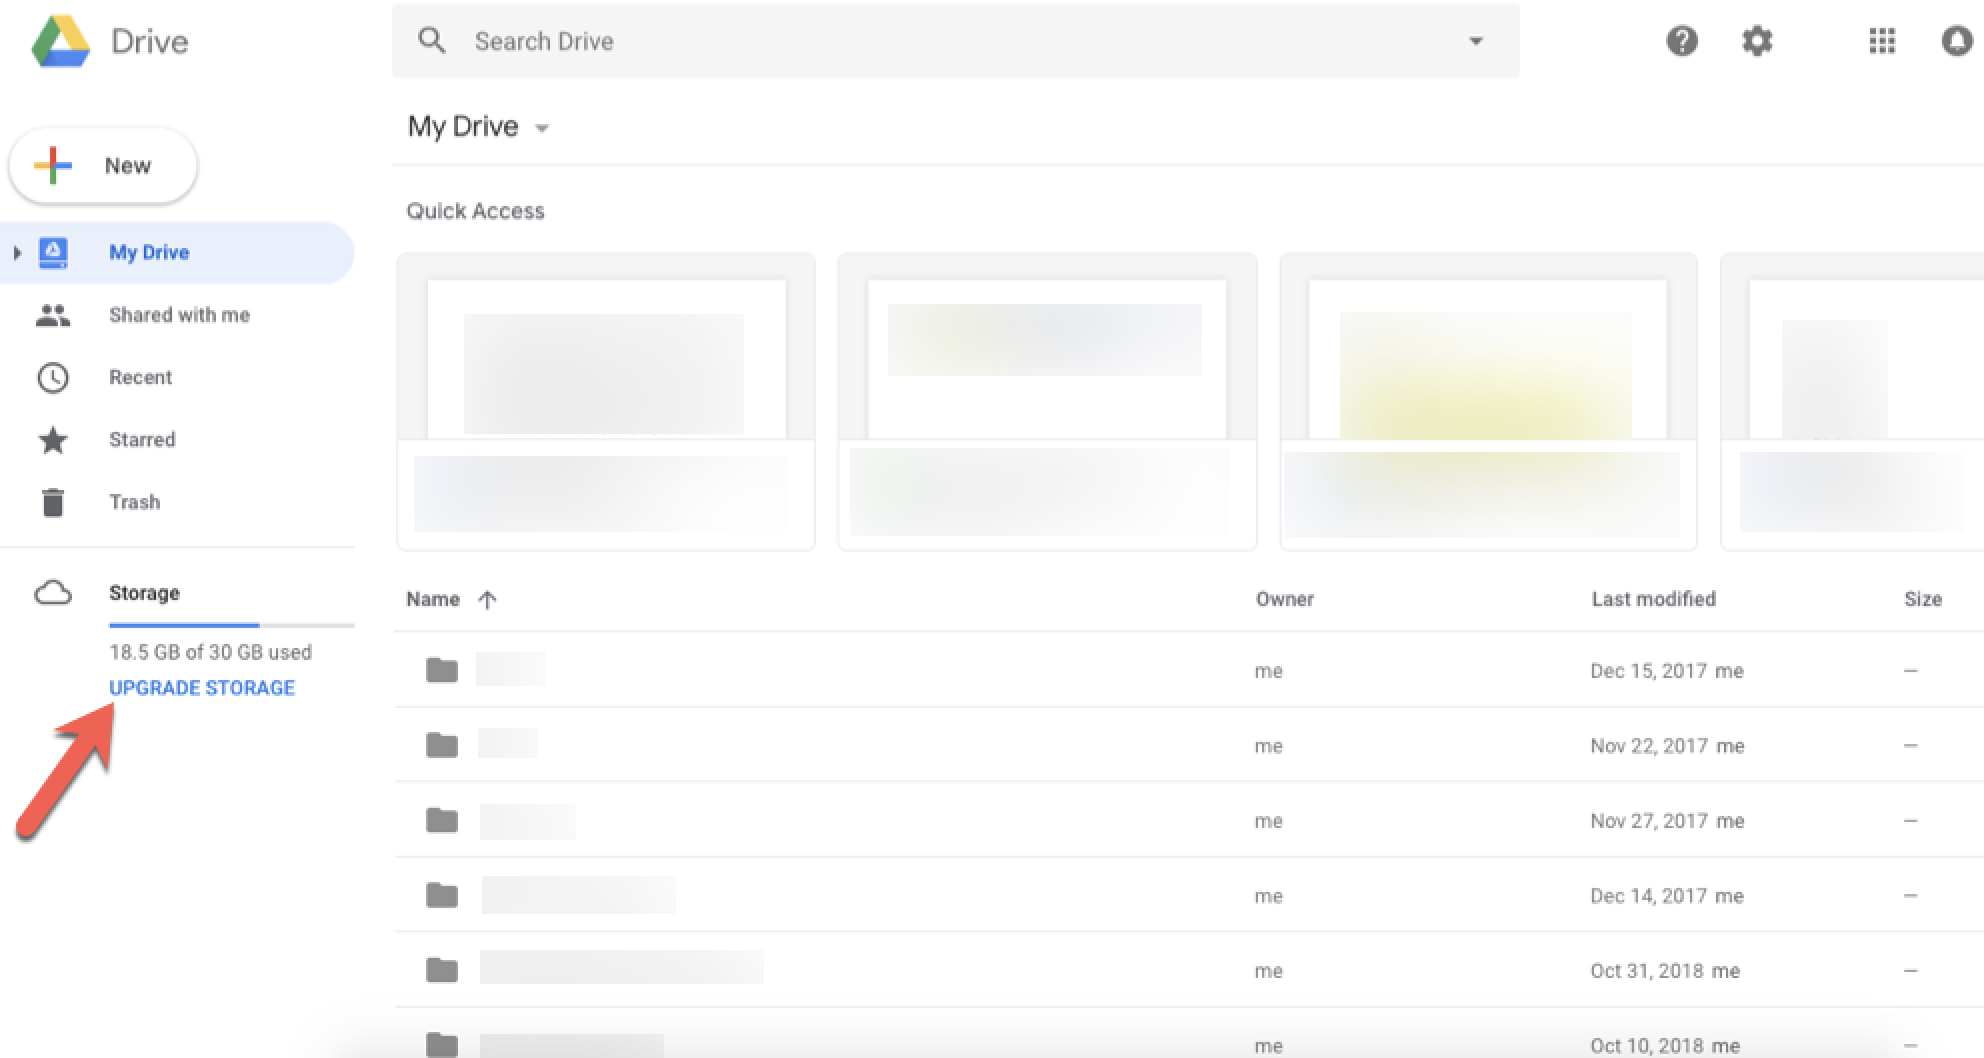1984x1058 pixels.
Task: Sort by the Name column header
Action: tap(433, 599)
